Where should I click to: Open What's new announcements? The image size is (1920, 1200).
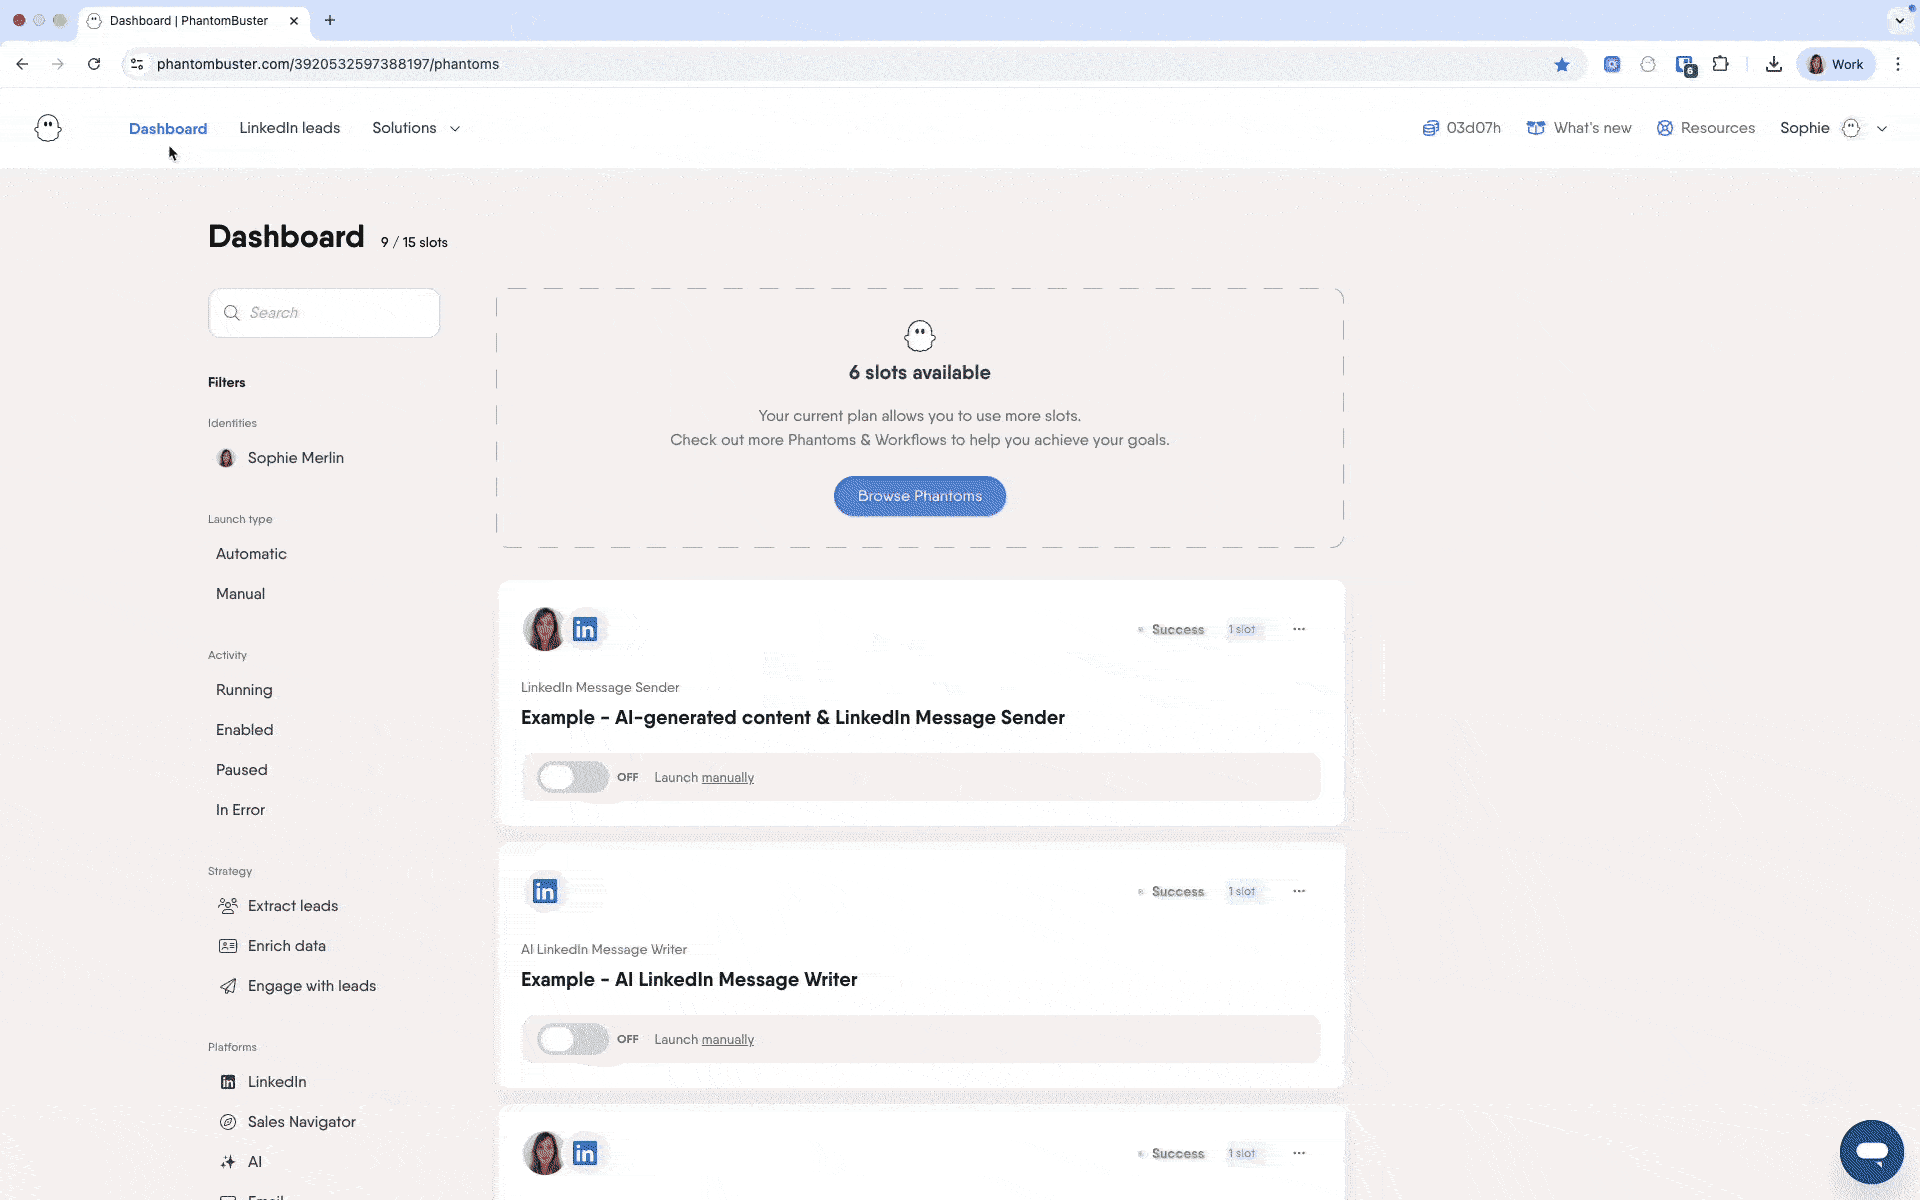click(x=1579, y=128)
